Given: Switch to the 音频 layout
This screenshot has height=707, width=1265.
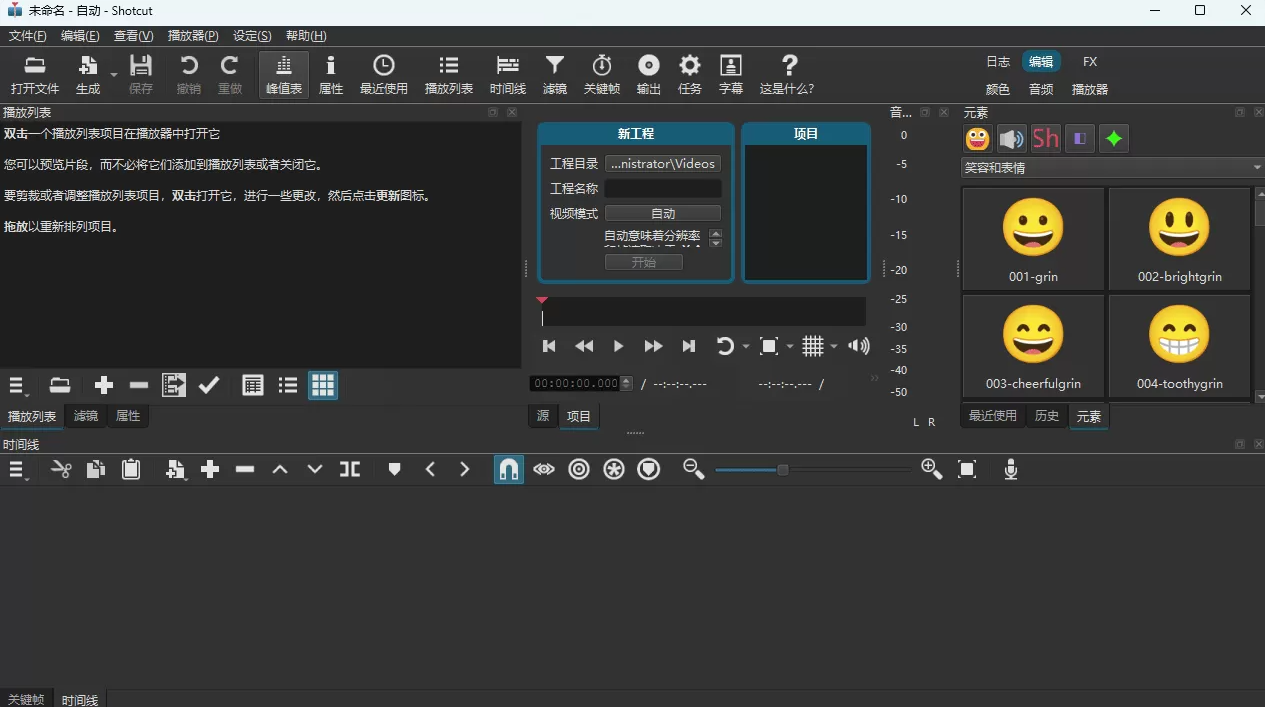Looking at the screenshot, I should tap(1041, 89).
